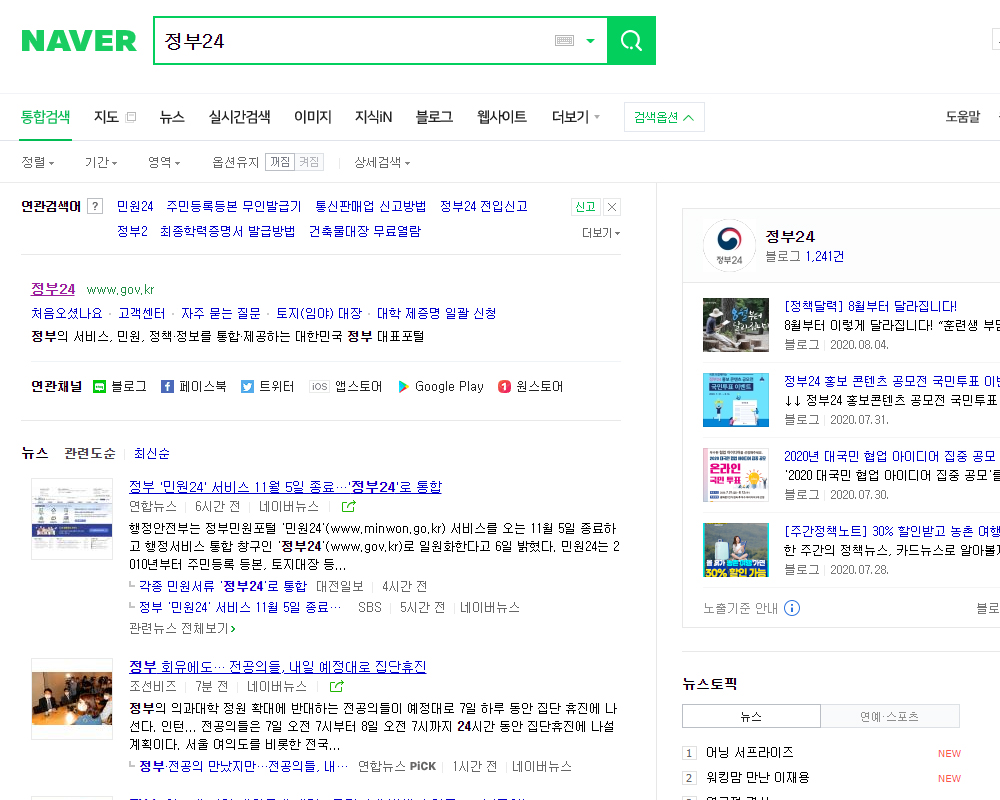
Task: Sort news by 관련도순
Action: tap(90, 454)
